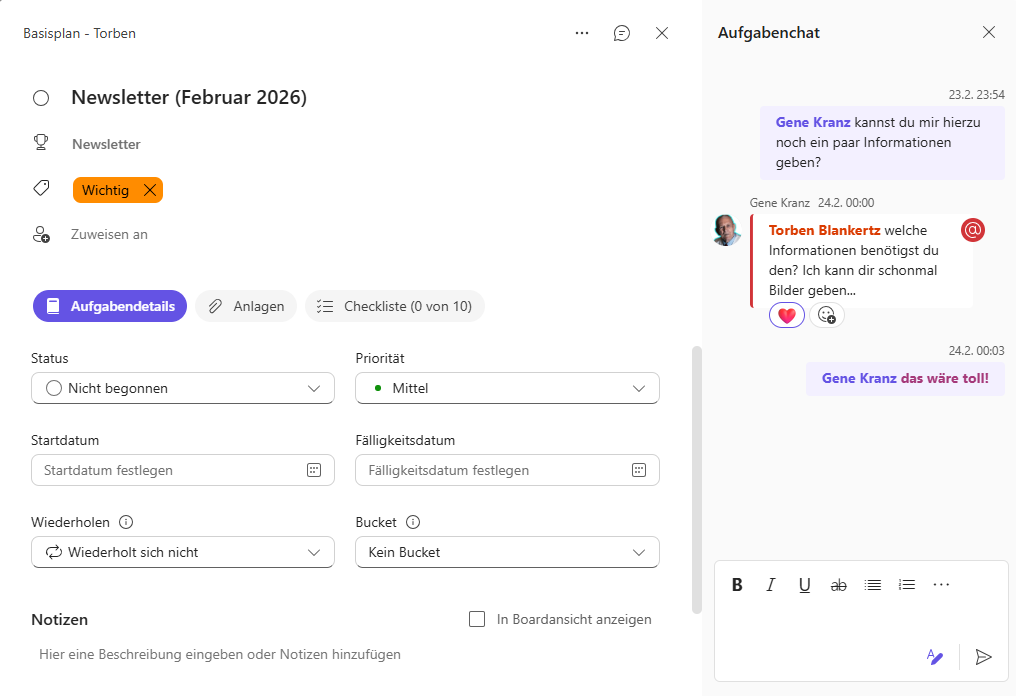This screenshot has width=1016, height=696.
Task: Remove the Wichtig label with X
Action: [150, 190]
